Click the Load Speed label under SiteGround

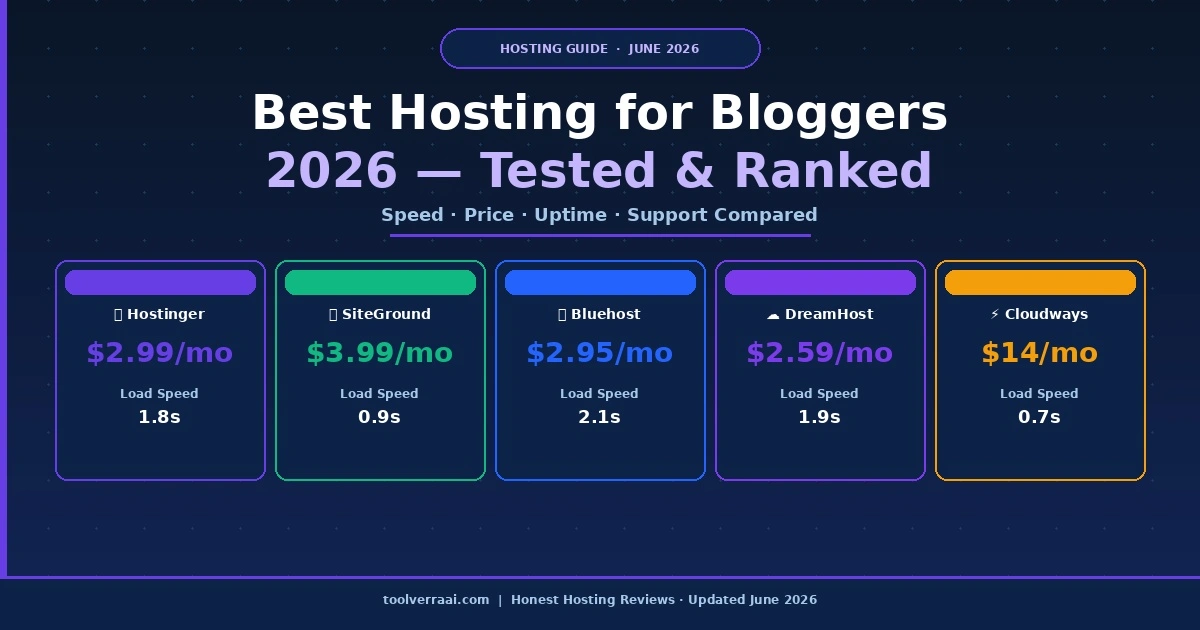[x=380, y=394]
